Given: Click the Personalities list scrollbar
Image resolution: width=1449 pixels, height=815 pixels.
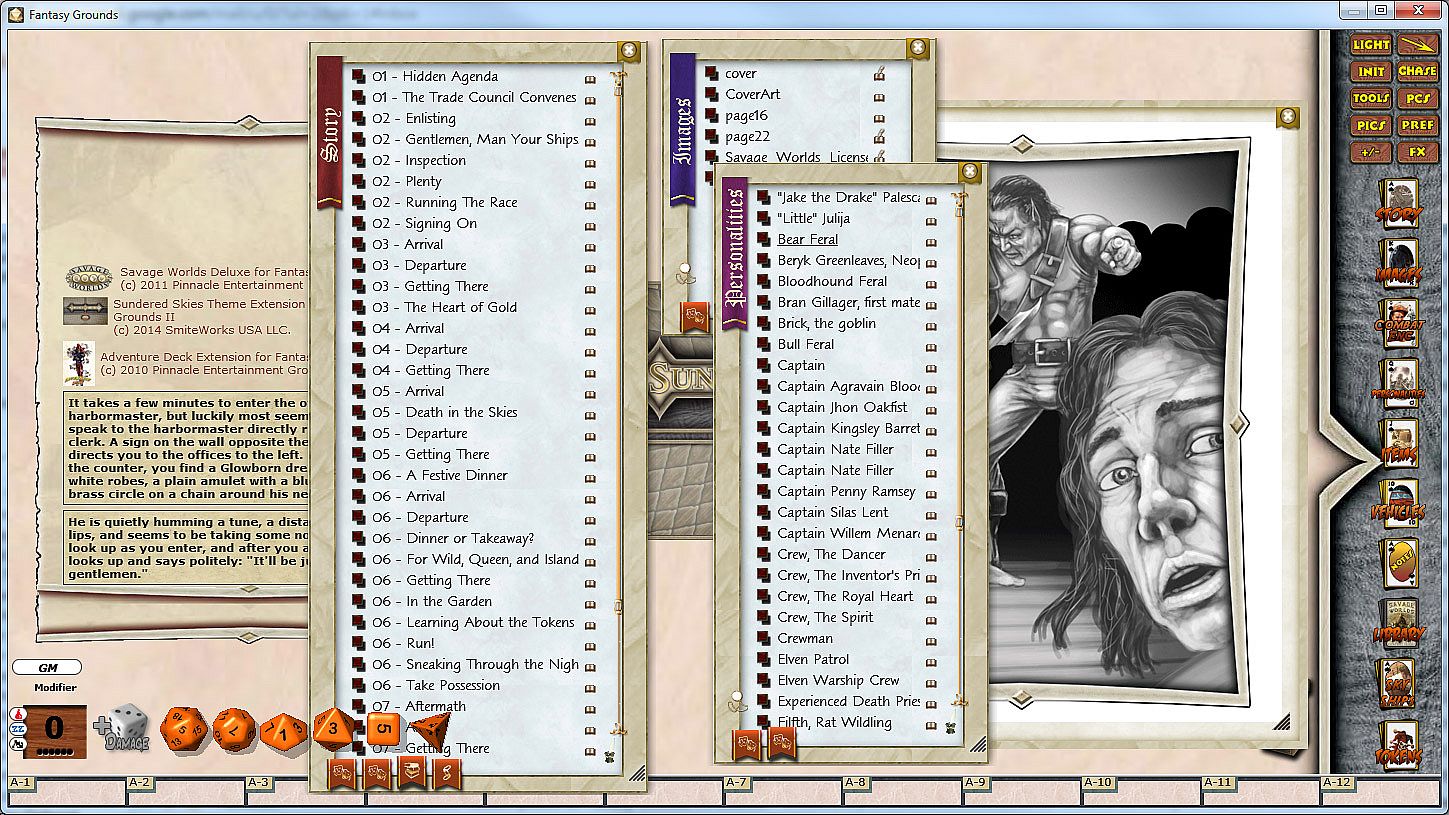Looking at the screenshot, I should coord(959,450).
